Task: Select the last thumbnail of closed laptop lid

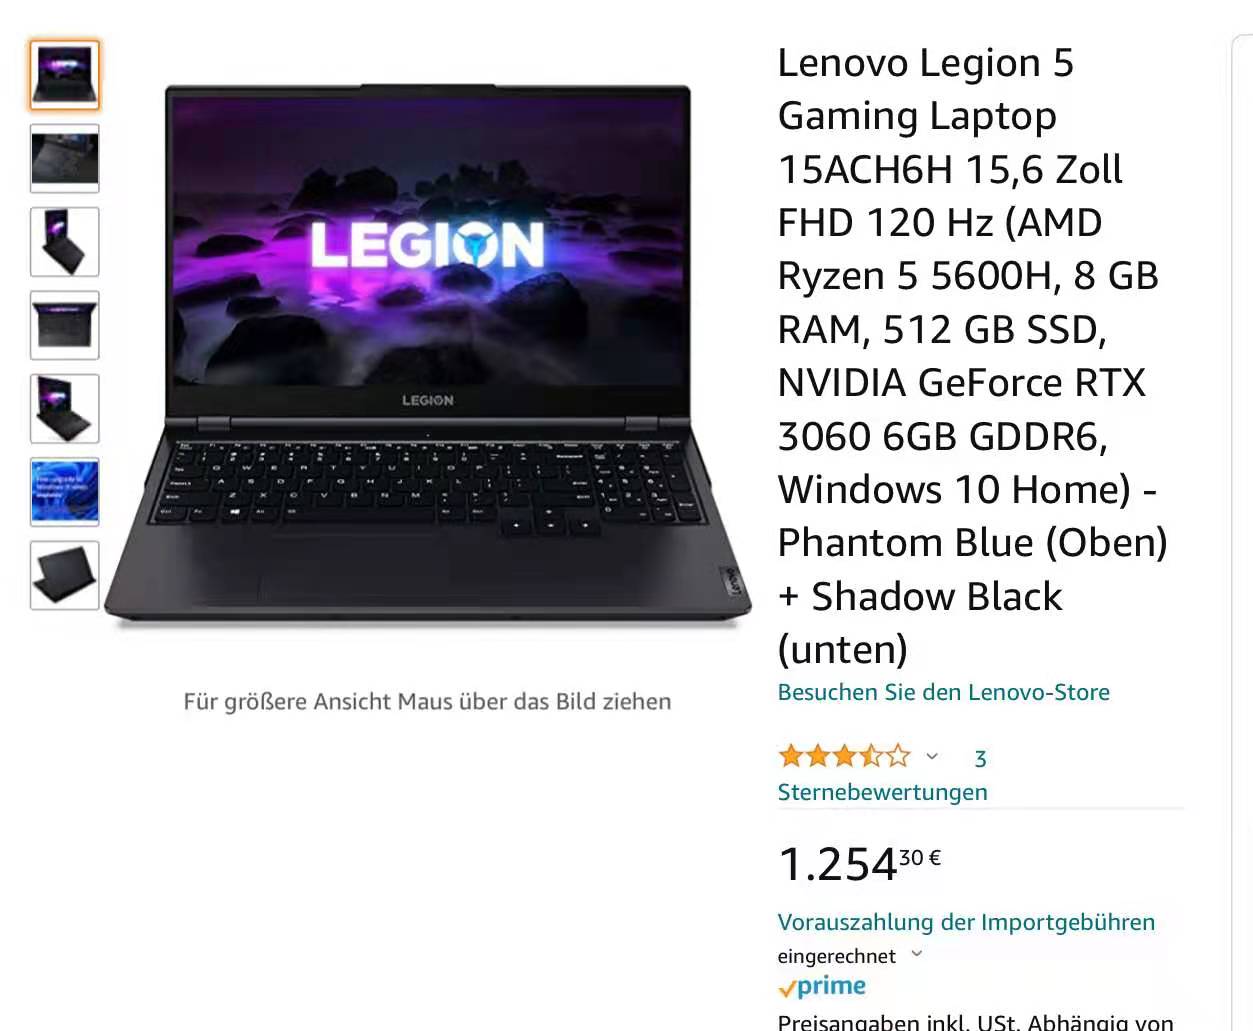Action: [65, 576]
